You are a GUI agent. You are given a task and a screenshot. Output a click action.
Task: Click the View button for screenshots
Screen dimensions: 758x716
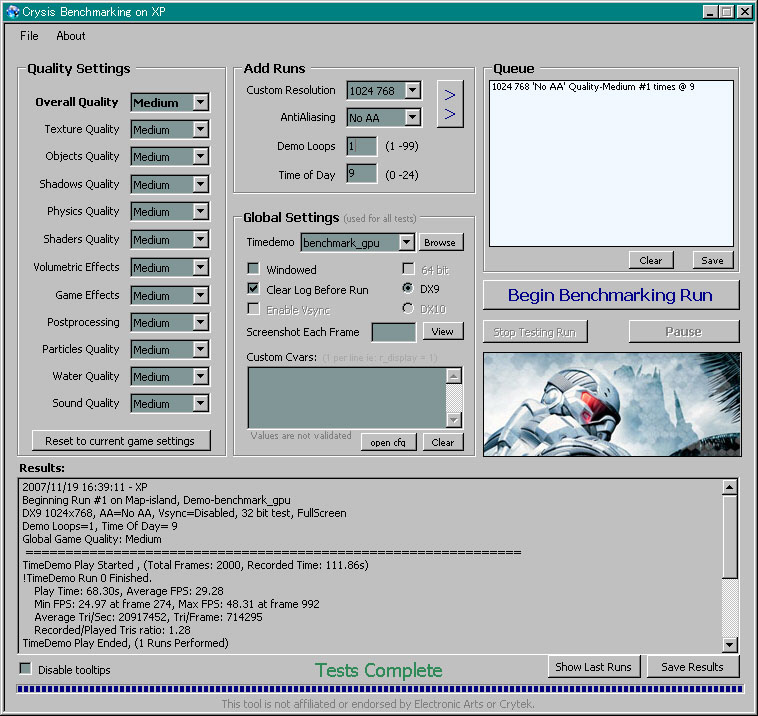(443, 332)
